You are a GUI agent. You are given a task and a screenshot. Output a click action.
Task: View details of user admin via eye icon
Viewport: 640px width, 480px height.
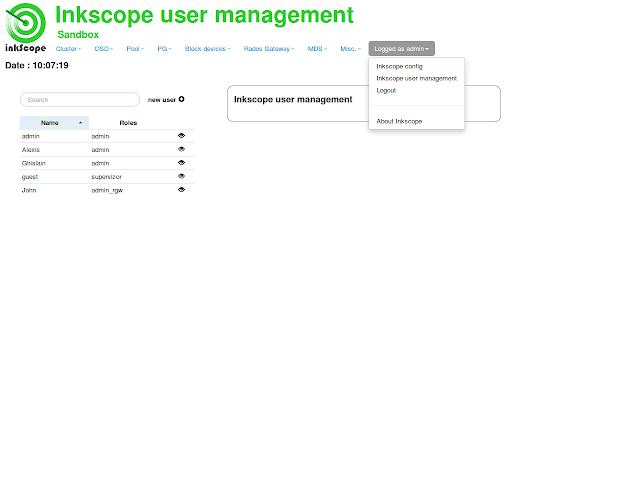pyautogui.click(x=182, y=136)
